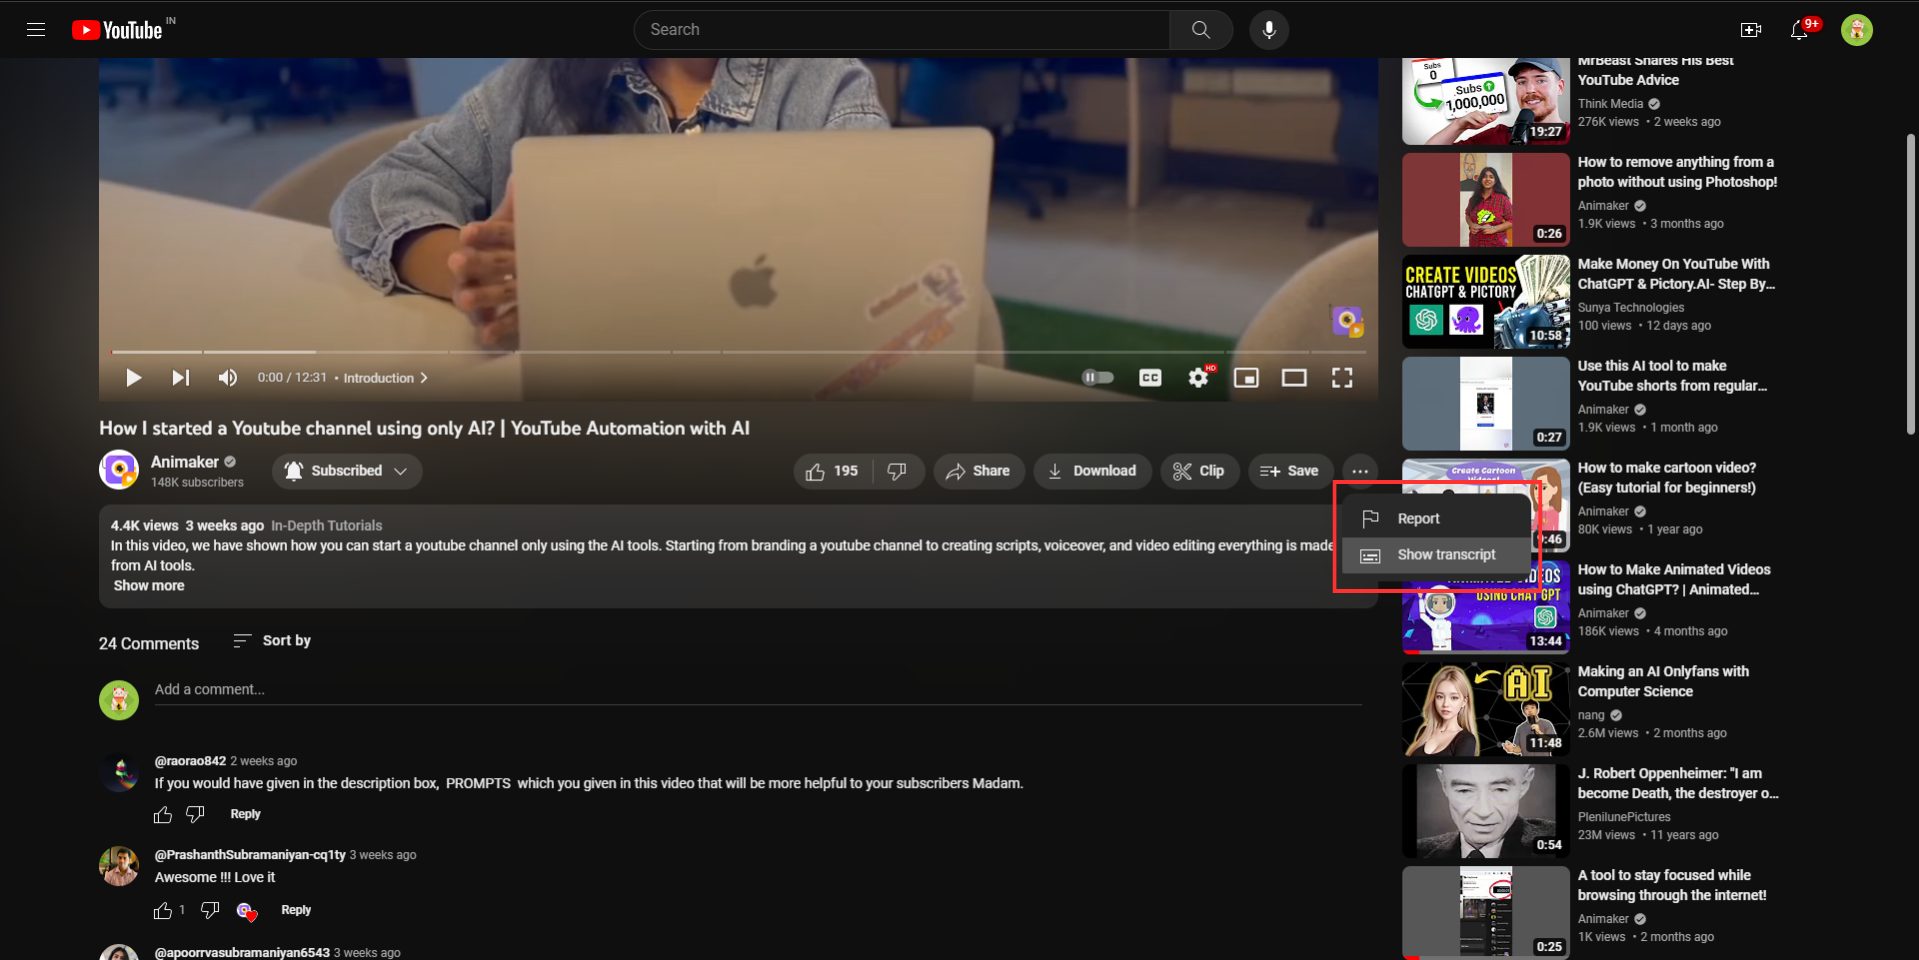The height and width of the screenshot is (960, 1919).
Task: Enter fullscreen mode
Action: (1342, 377)
